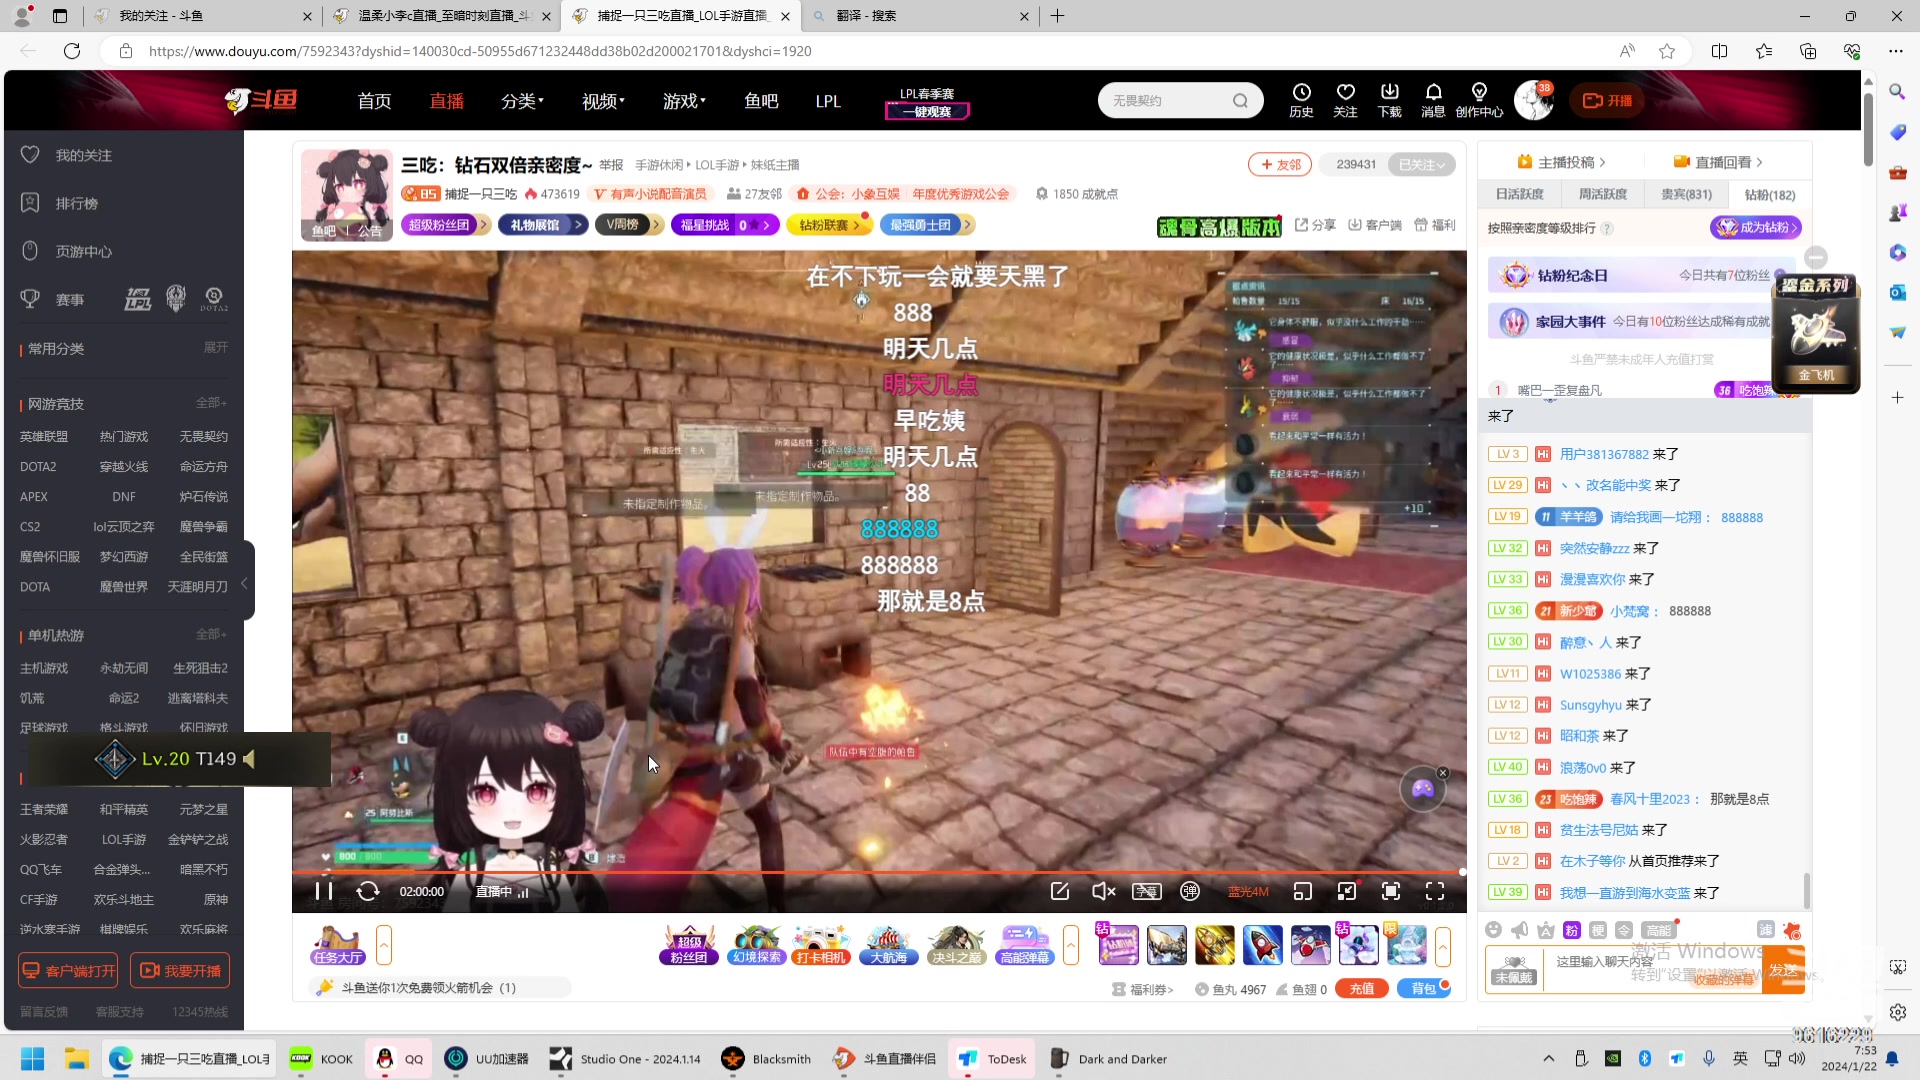The image size is (1920, 1080).
Task: Open the 背包 backpack button
Action: [x=1423, y=989]
